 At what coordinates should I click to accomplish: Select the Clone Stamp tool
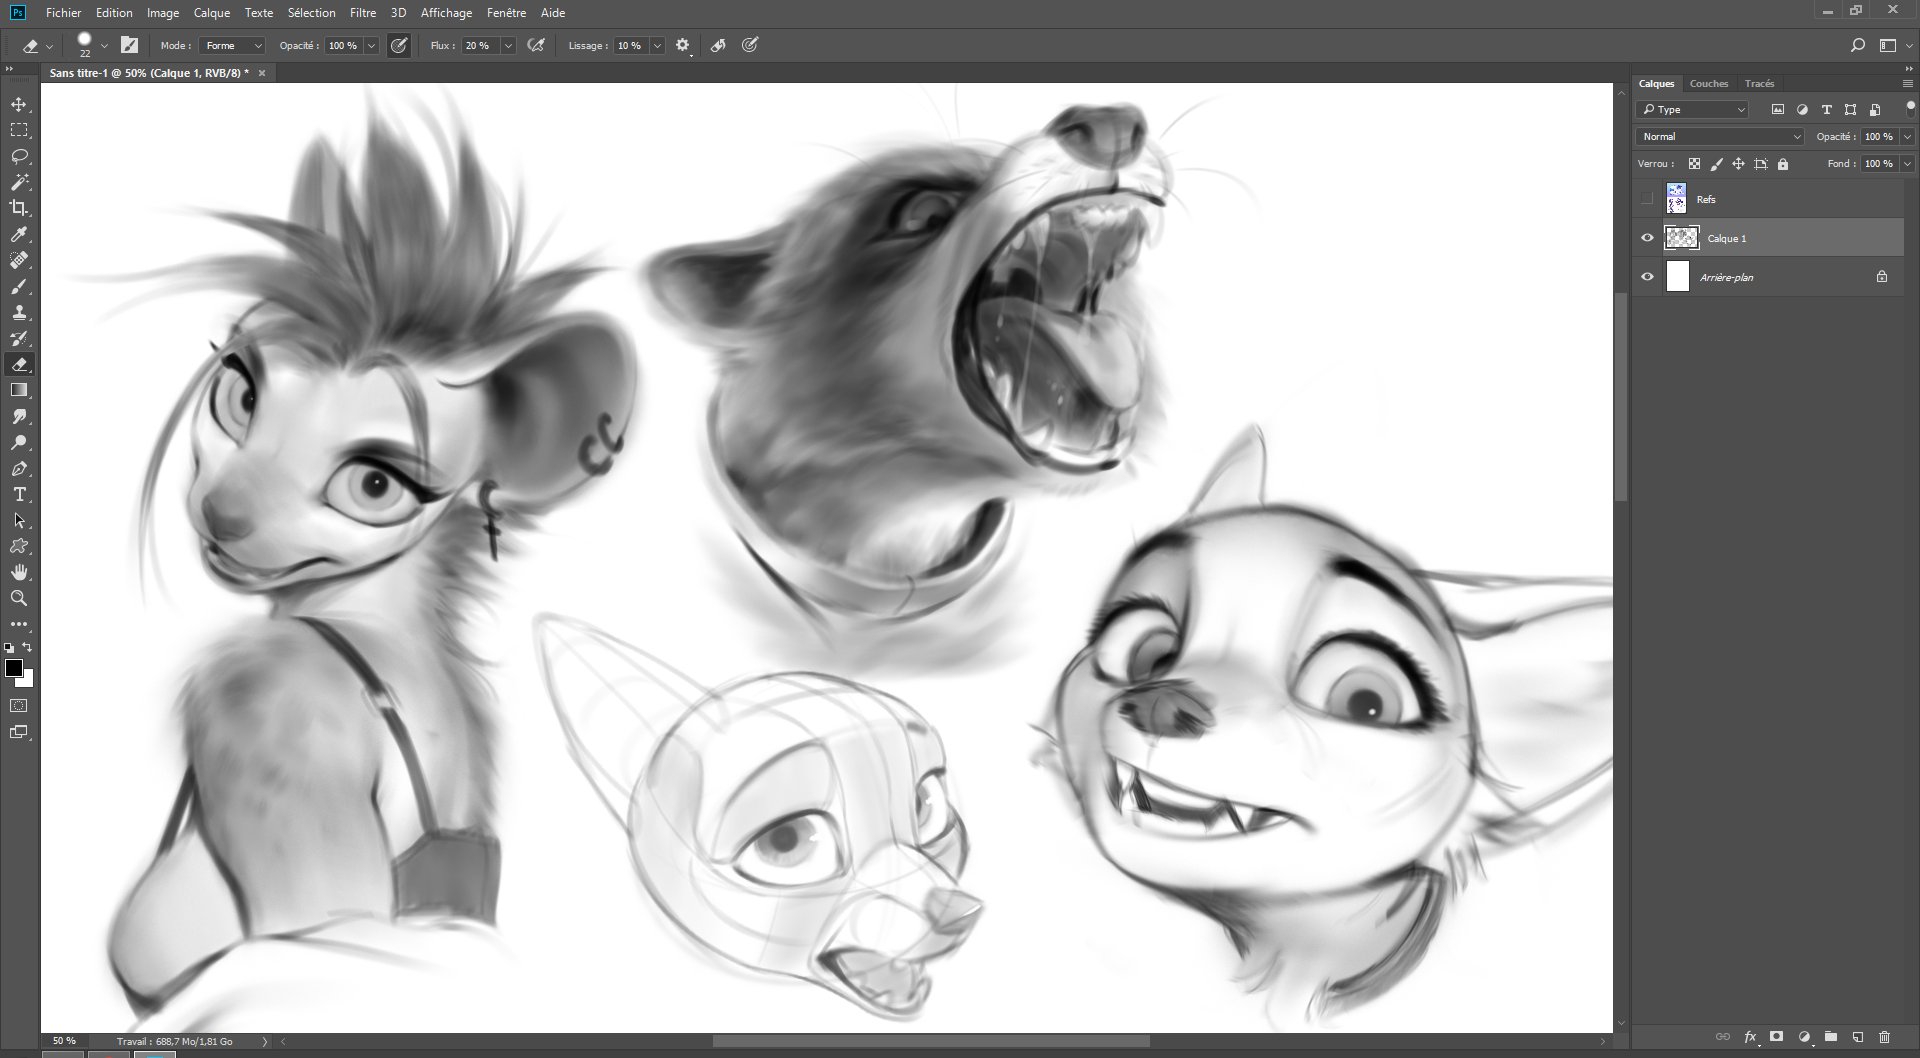(x=19, y=313)
